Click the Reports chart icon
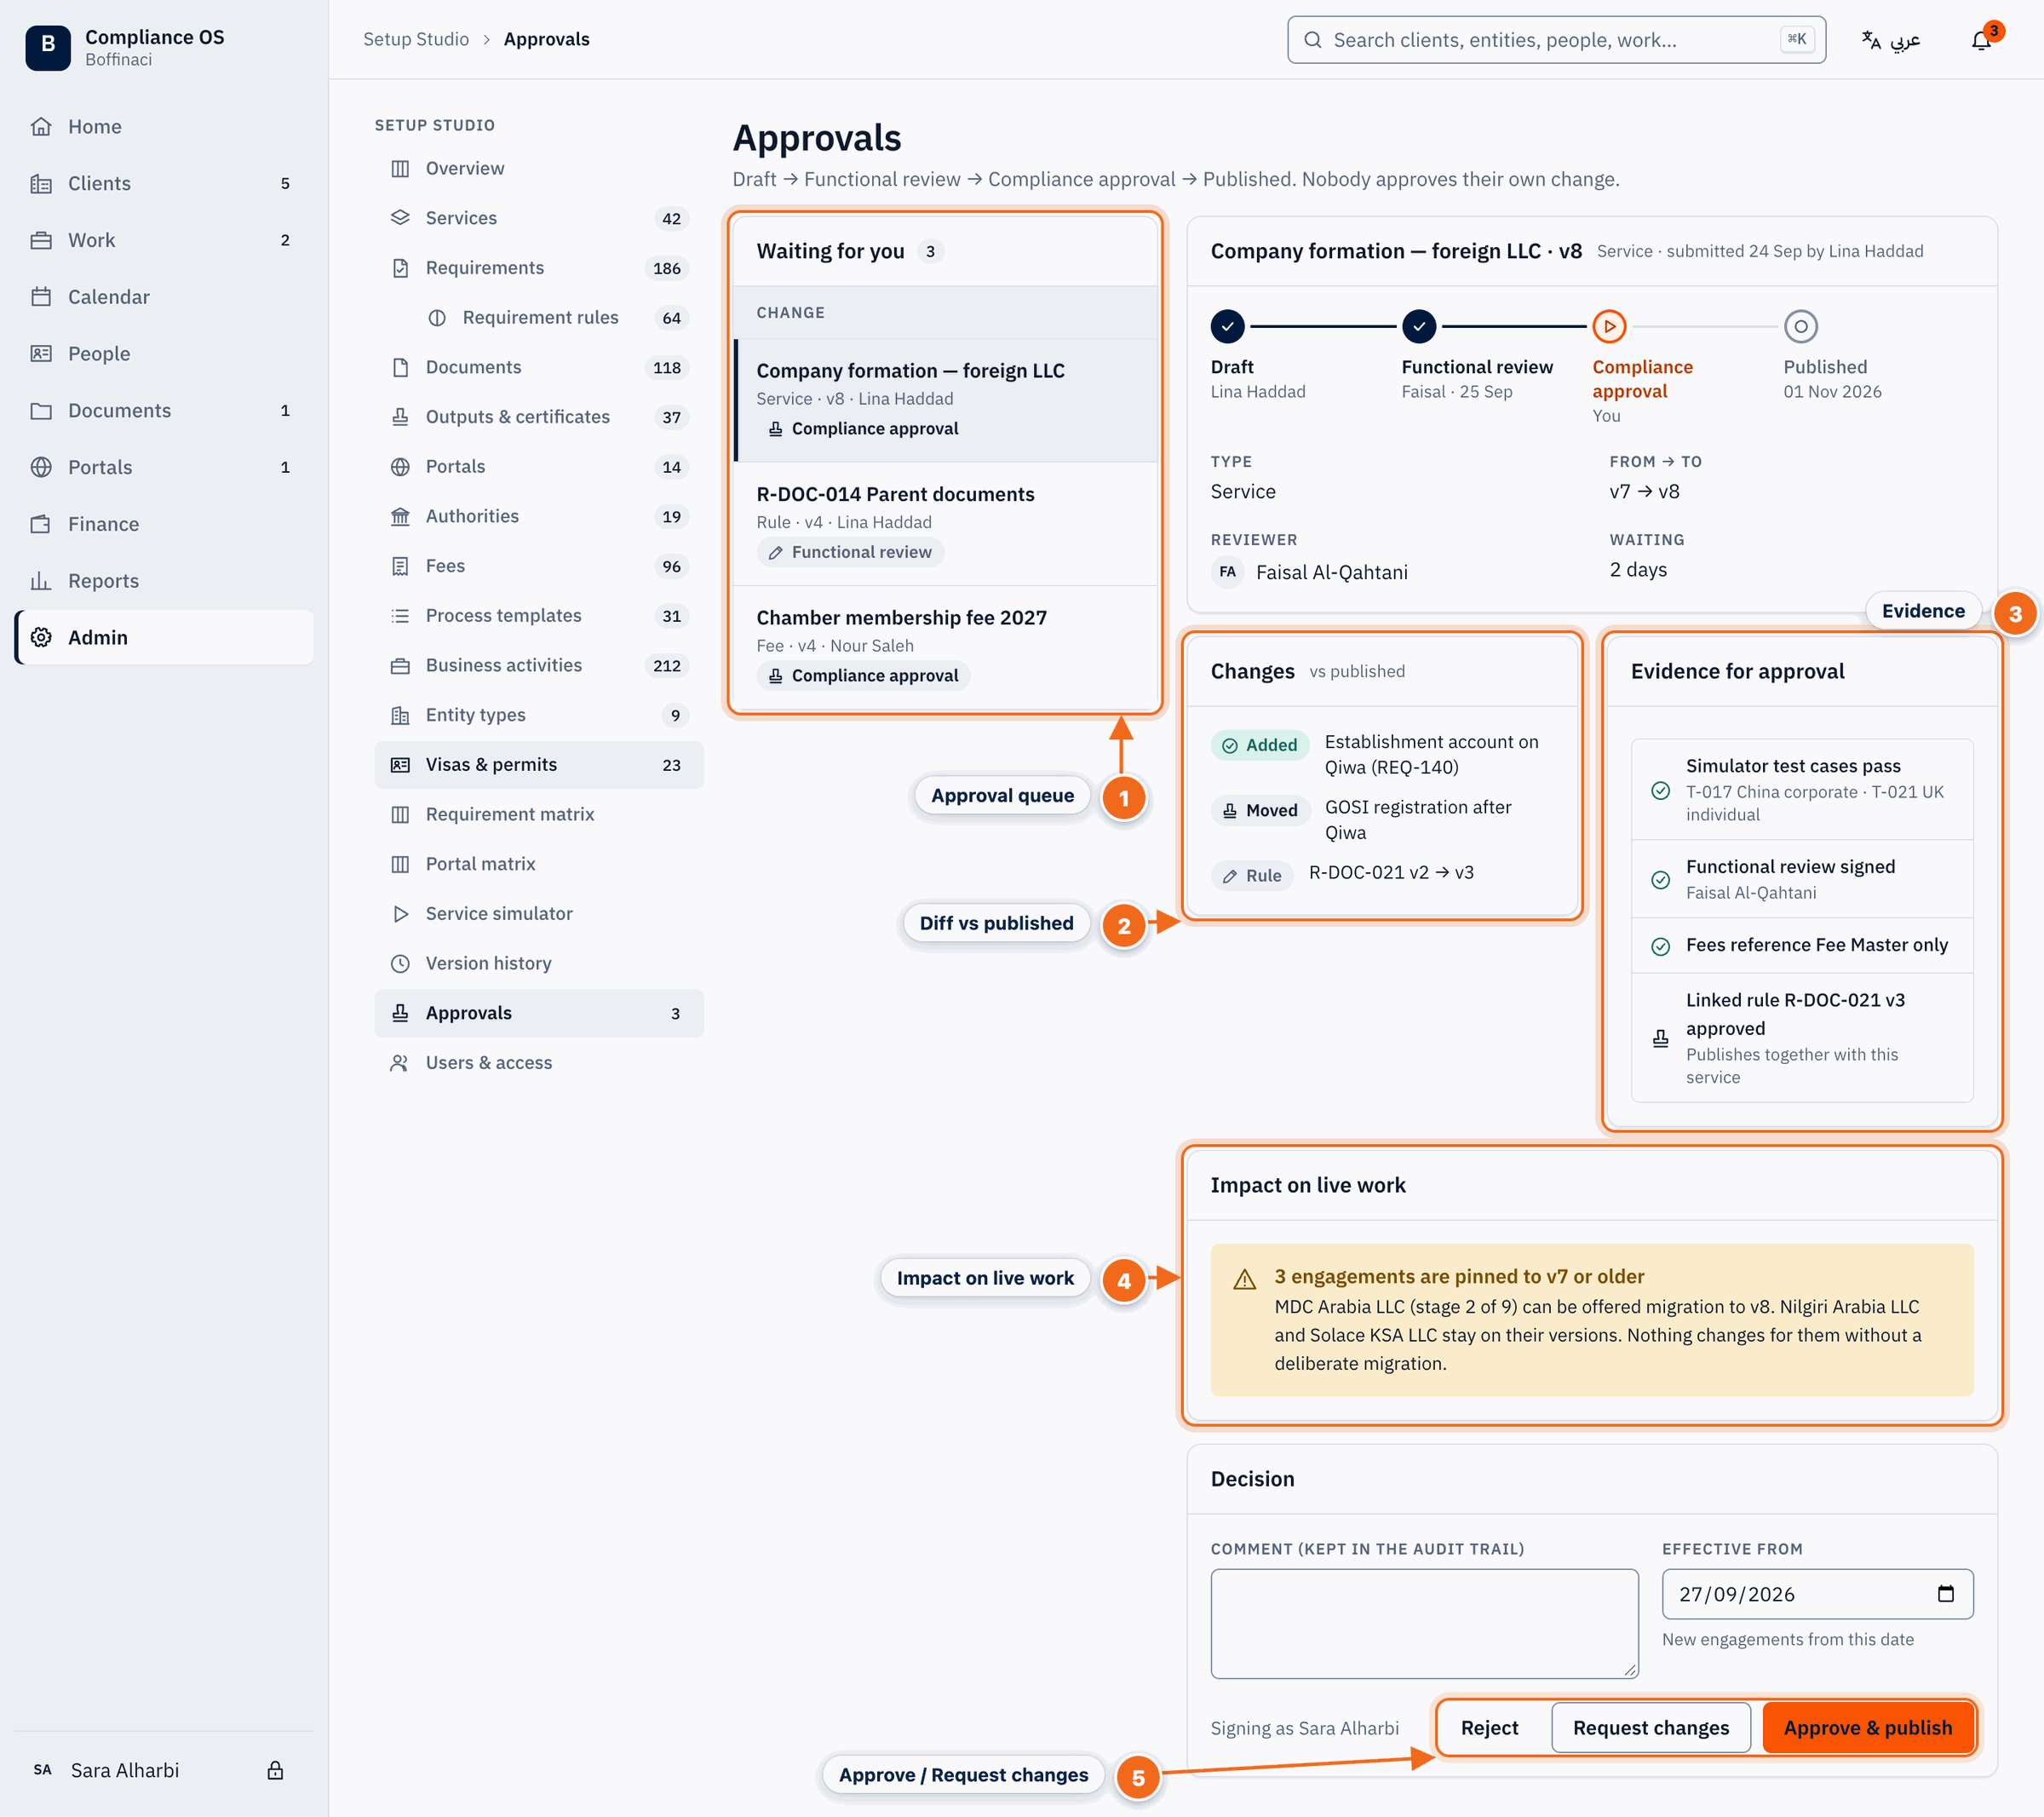 [41, 580]
